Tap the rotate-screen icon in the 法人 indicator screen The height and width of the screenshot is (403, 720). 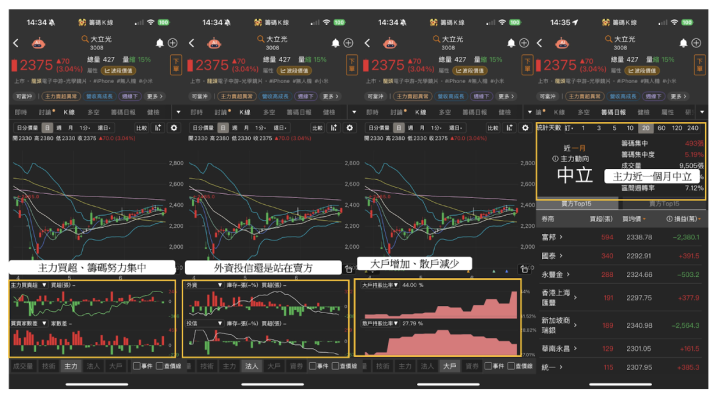pyautogui.click(x=349, y=269)
